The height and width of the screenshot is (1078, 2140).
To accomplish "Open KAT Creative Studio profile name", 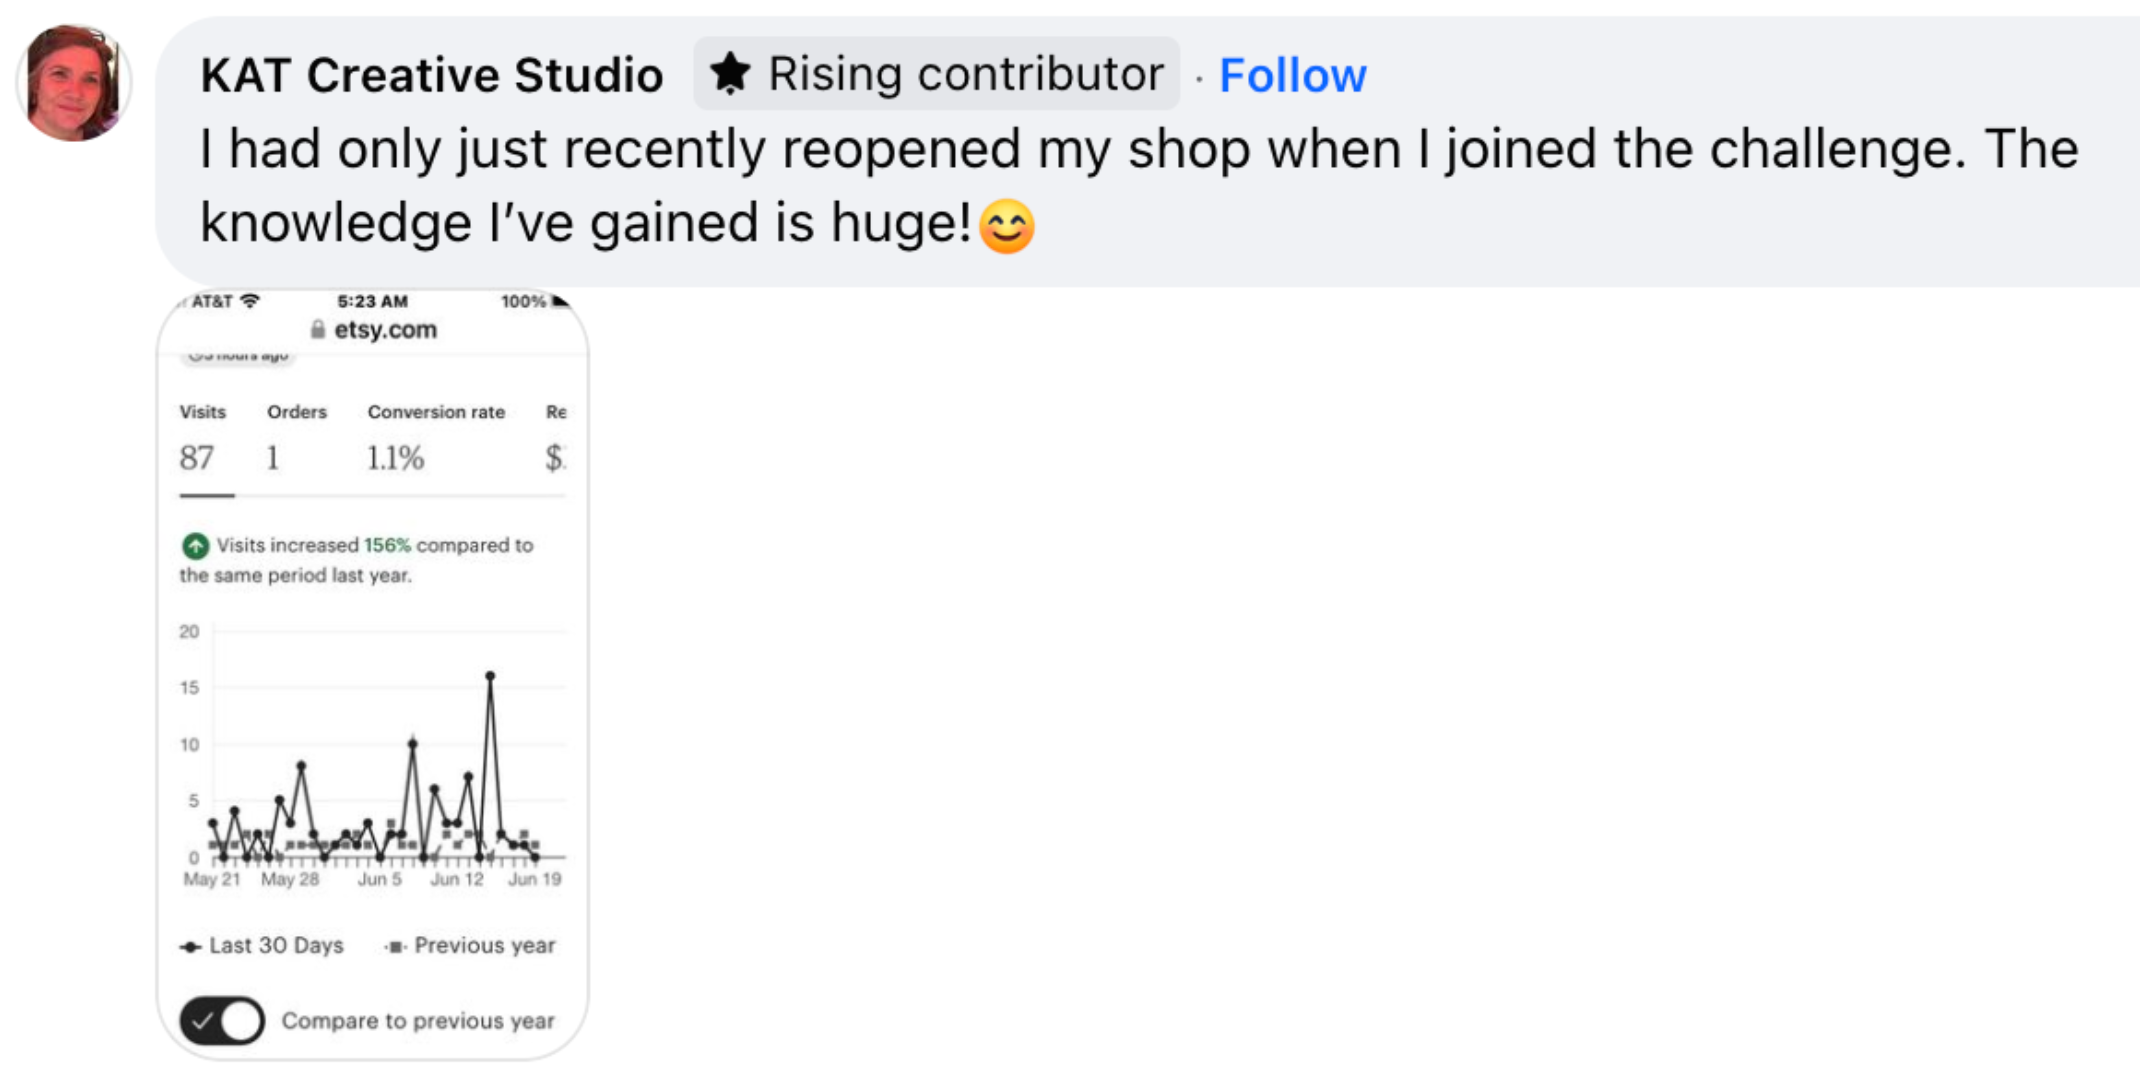I will click(x=431, y=76).
